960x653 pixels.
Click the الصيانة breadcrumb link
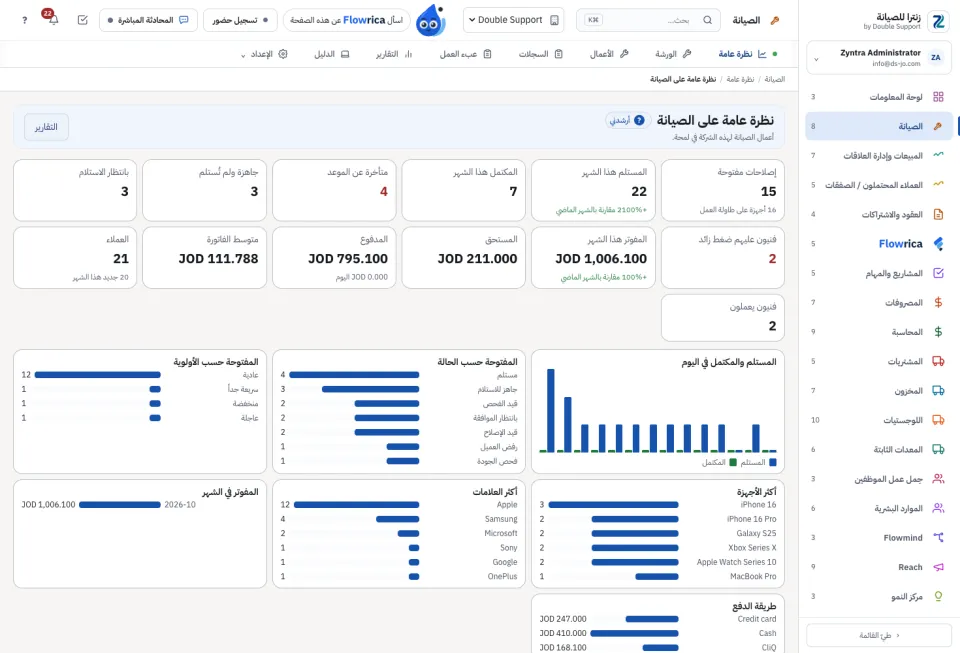774,80
